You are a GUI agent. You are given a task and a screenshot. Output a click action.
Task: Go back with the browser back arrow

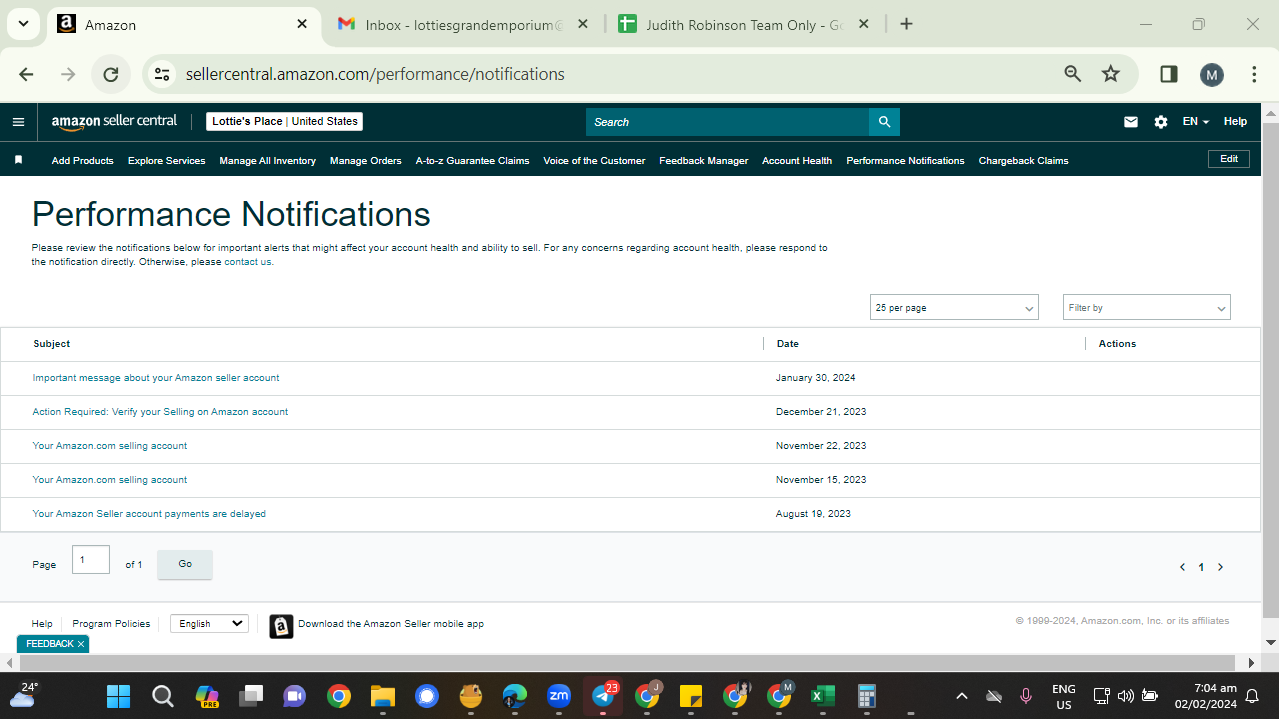(26, 74)
